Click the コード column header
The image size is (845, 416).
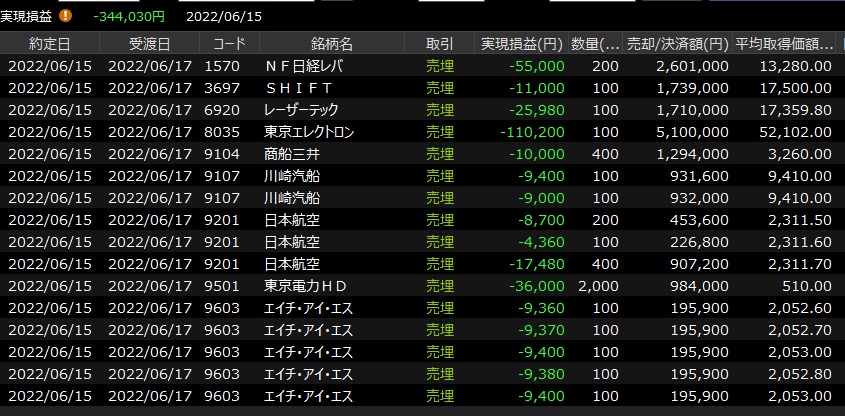tap(229, 44)
